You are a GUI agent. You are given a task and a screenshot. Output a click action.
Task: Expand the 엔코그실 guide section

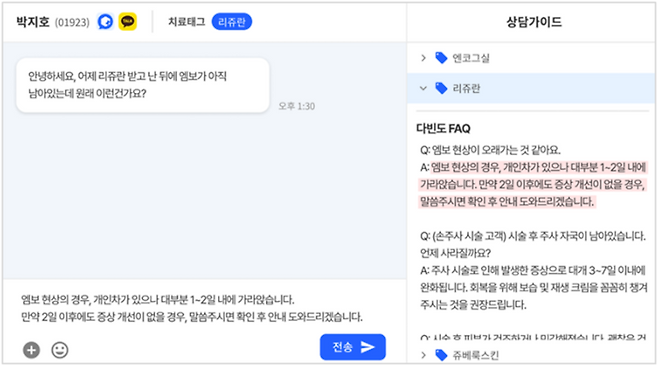click(x=423, y=58)
